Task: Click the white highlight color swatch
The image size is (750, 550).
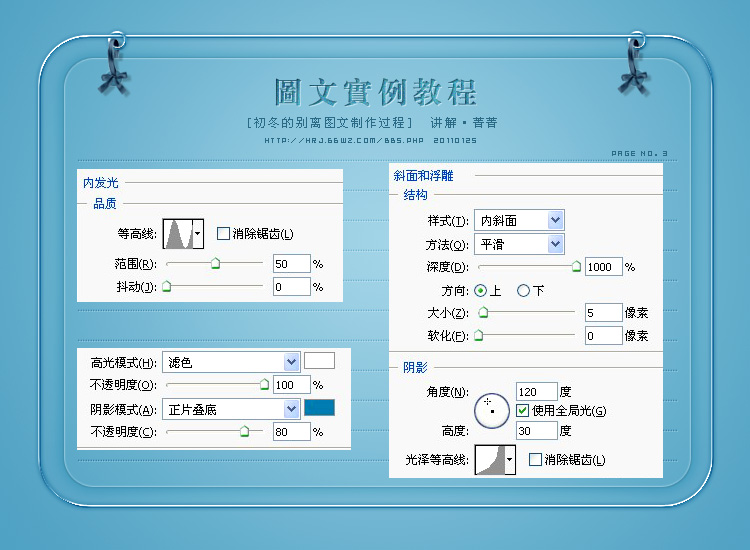Action: (x=319, y=361)
